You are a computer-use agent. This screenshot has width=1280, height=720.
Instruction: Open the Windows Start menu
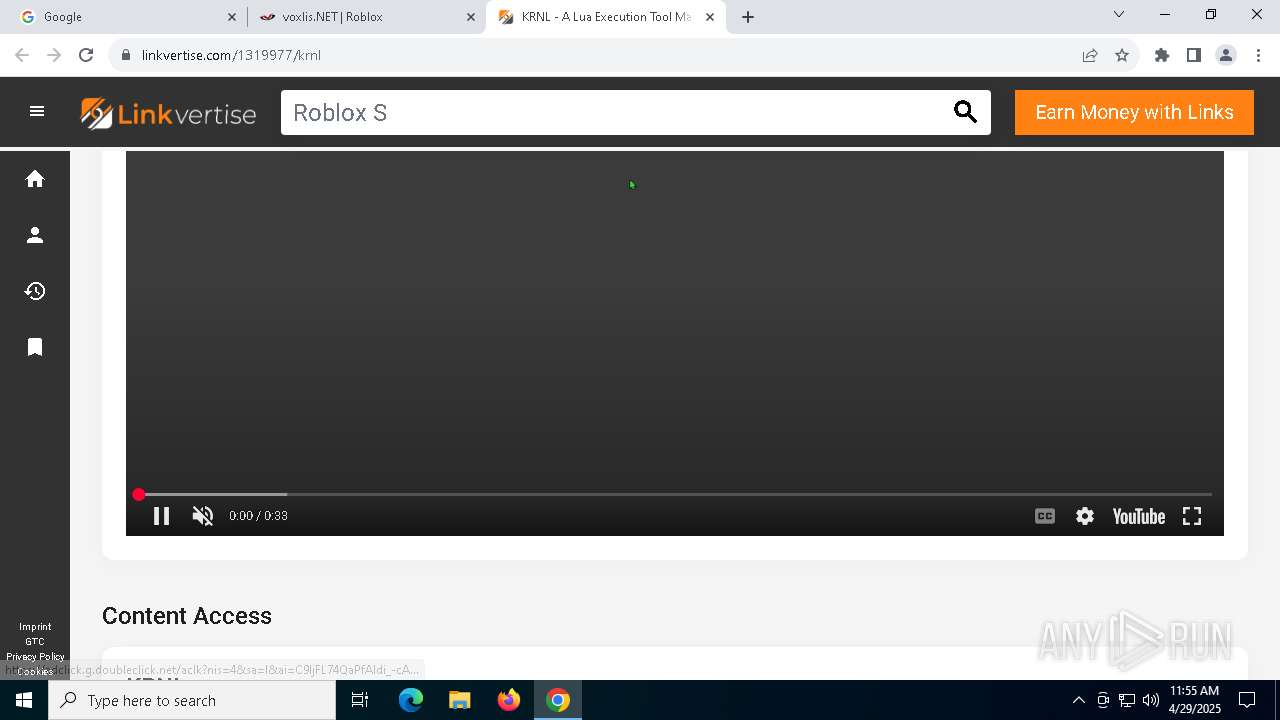pos(24,700)
